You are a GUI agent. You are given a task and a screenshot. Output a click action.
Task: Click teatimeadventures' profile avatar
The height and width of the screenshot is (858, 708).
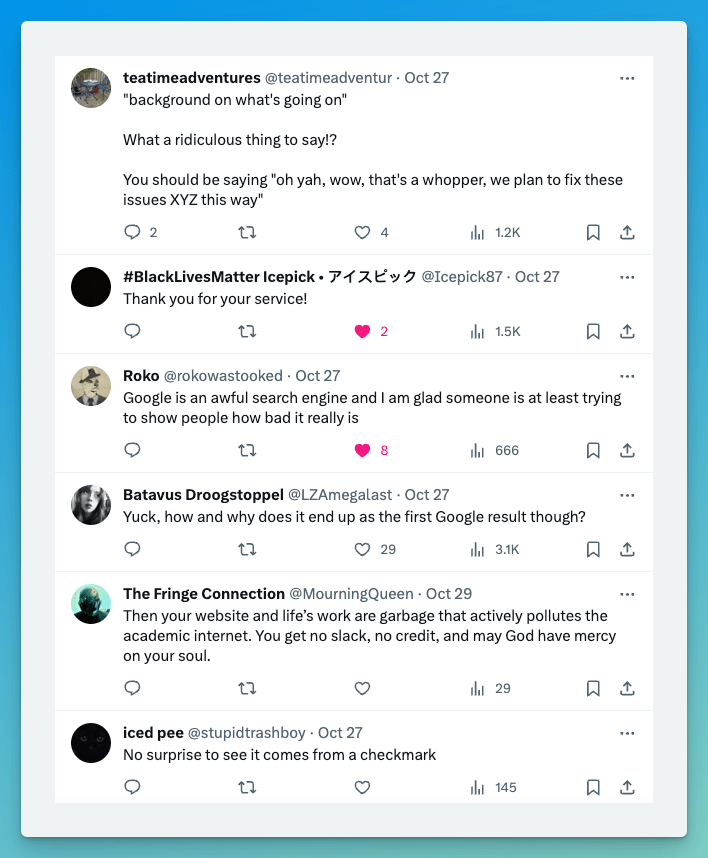(x=91, y=88)
